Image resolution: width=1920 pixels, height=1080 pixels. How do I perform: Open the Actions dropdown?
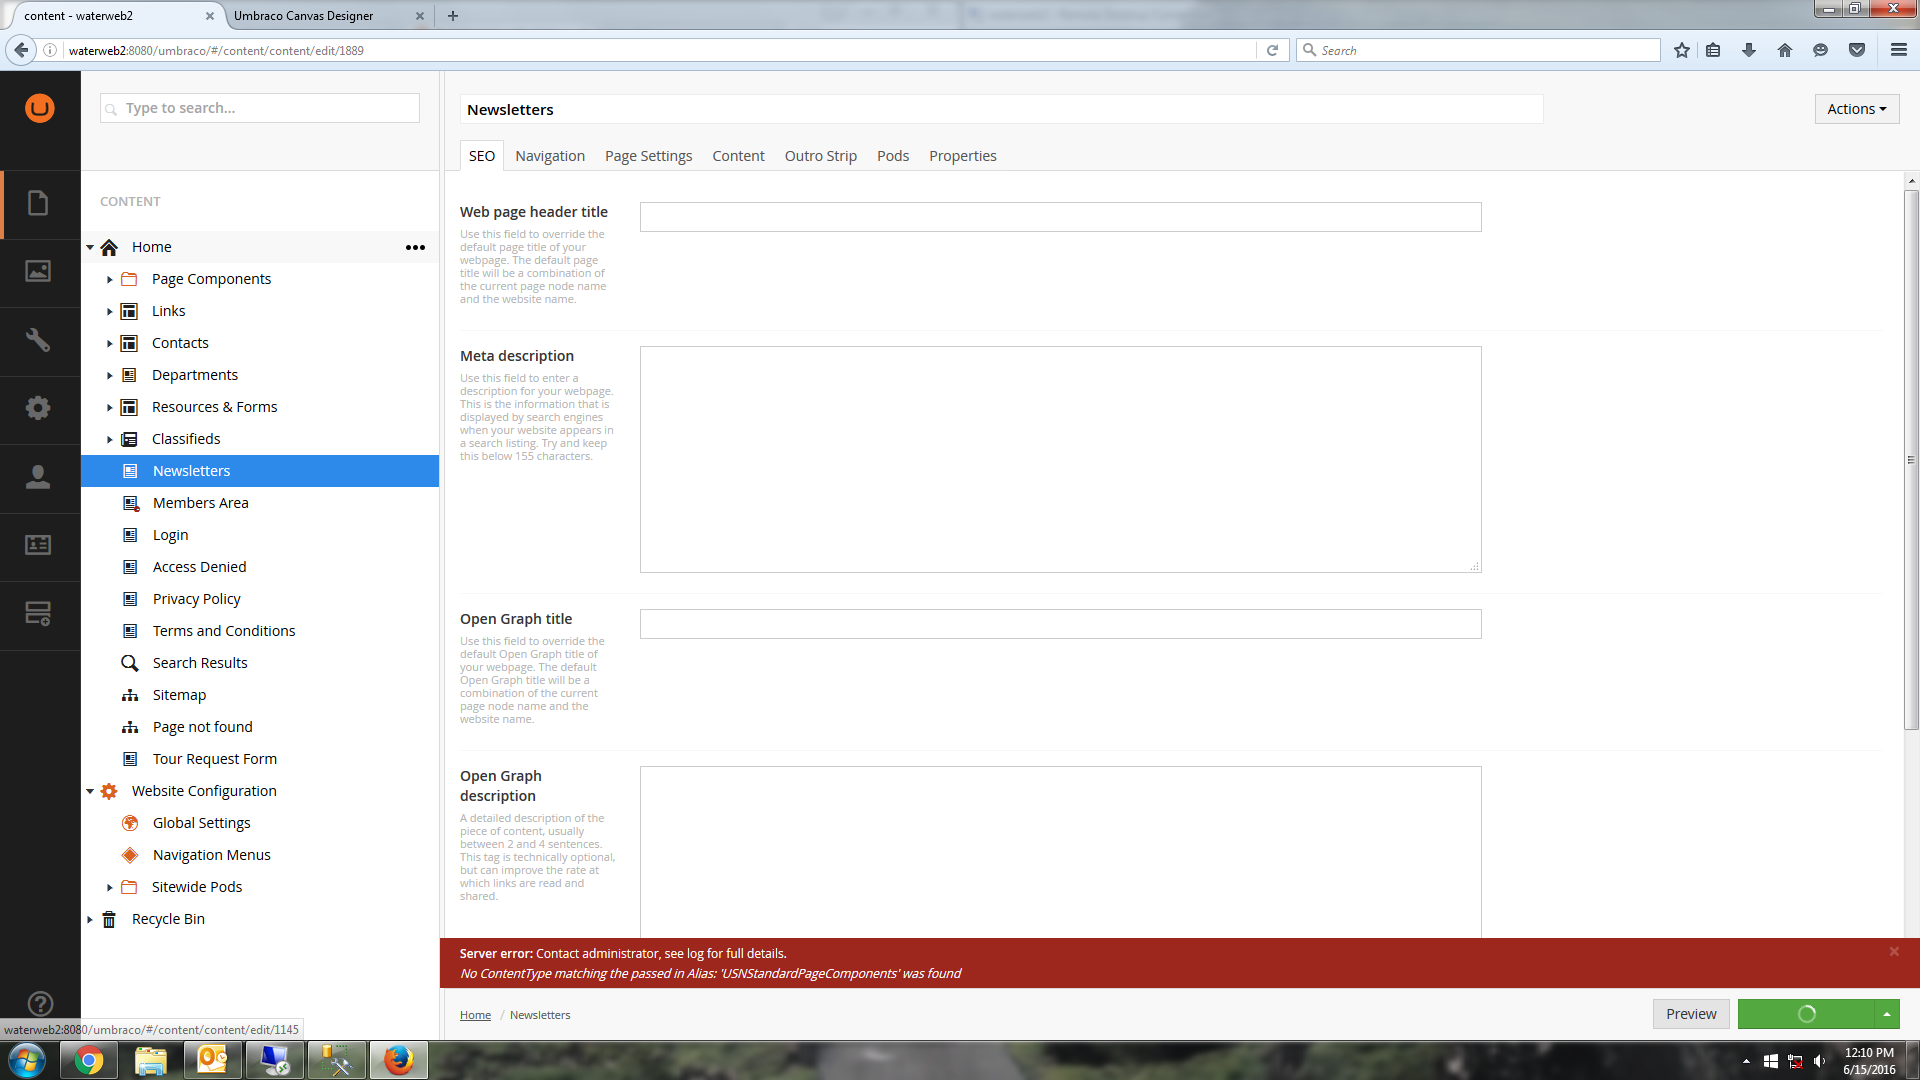(1856, 109)
